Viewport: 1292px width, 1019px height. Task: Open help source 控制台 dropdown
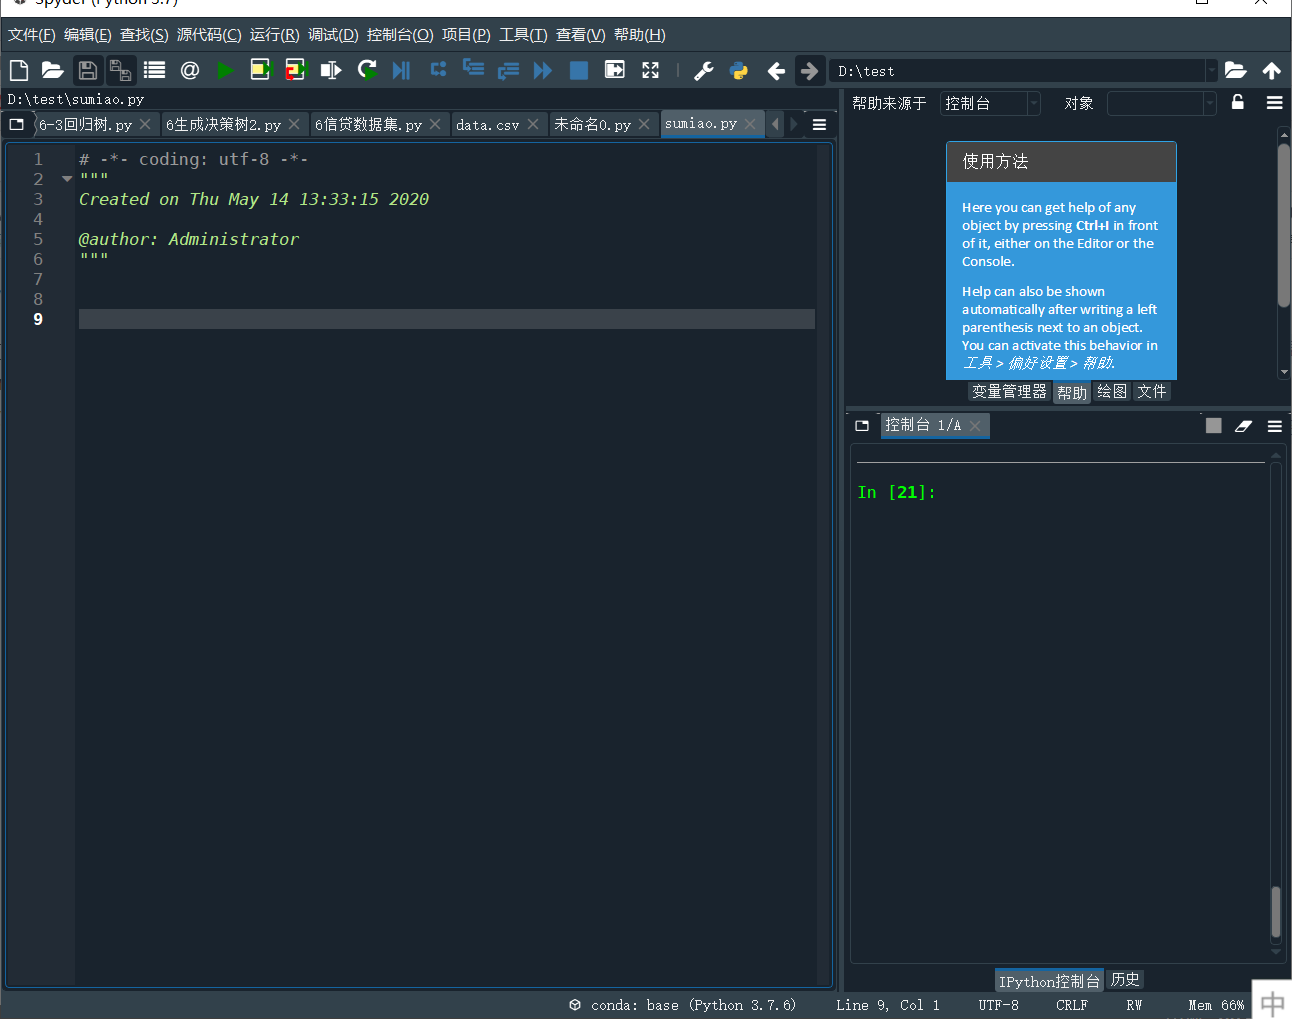[990, 103]
